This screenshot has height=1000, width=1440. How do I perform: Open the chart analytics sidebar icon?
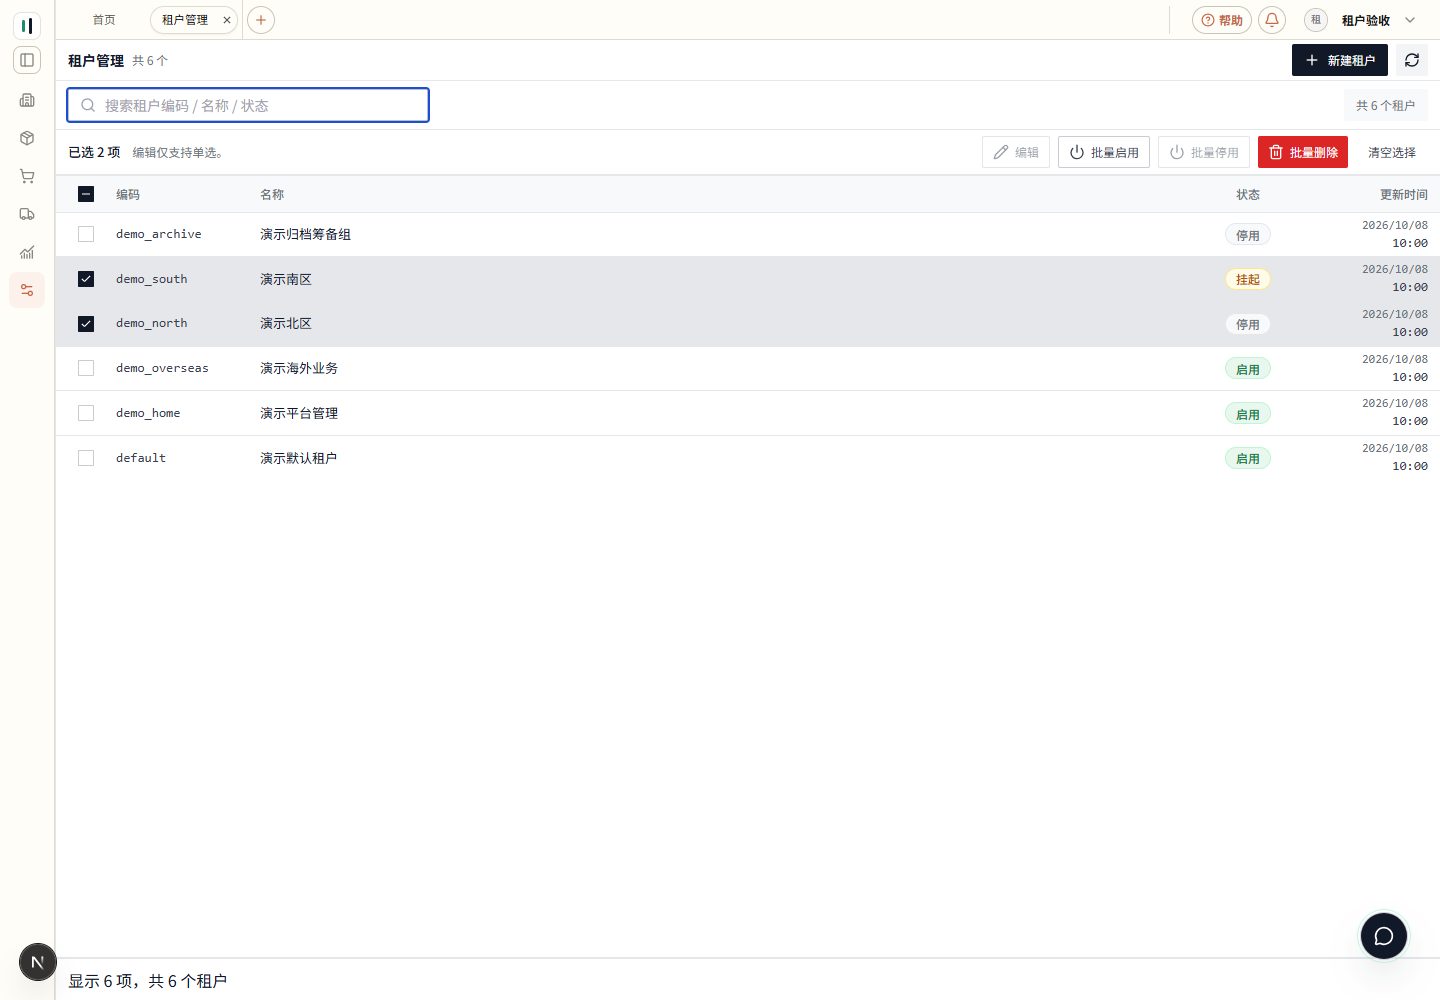27,252
